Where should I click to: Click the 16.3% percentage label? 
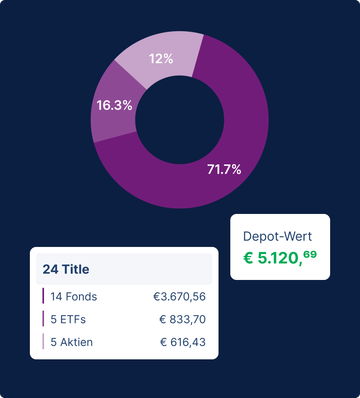click(x=114, y=105)
